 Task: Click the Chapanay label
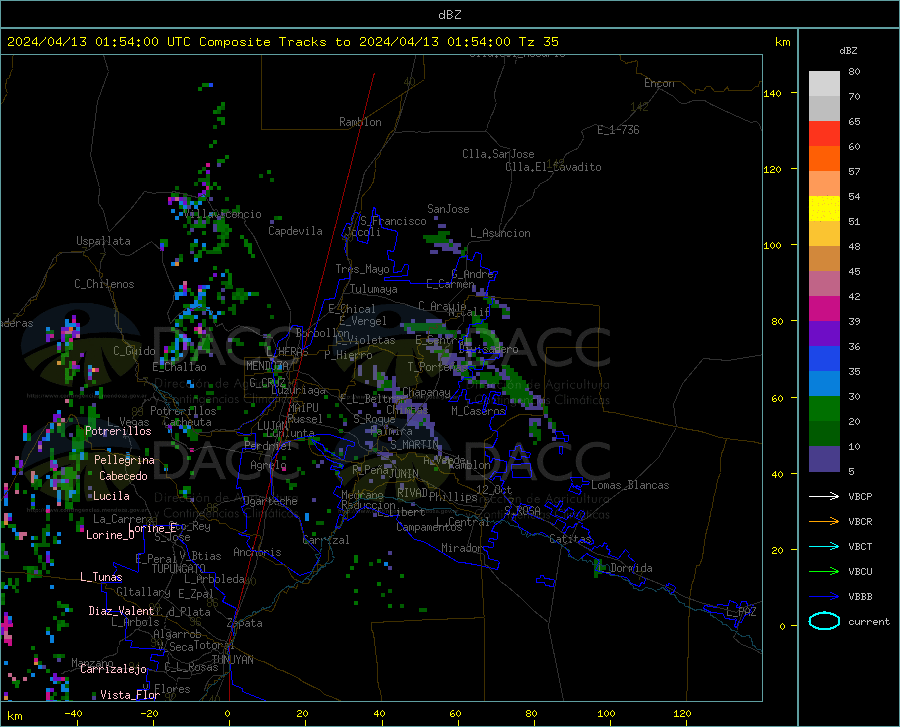tap(426, 392)
